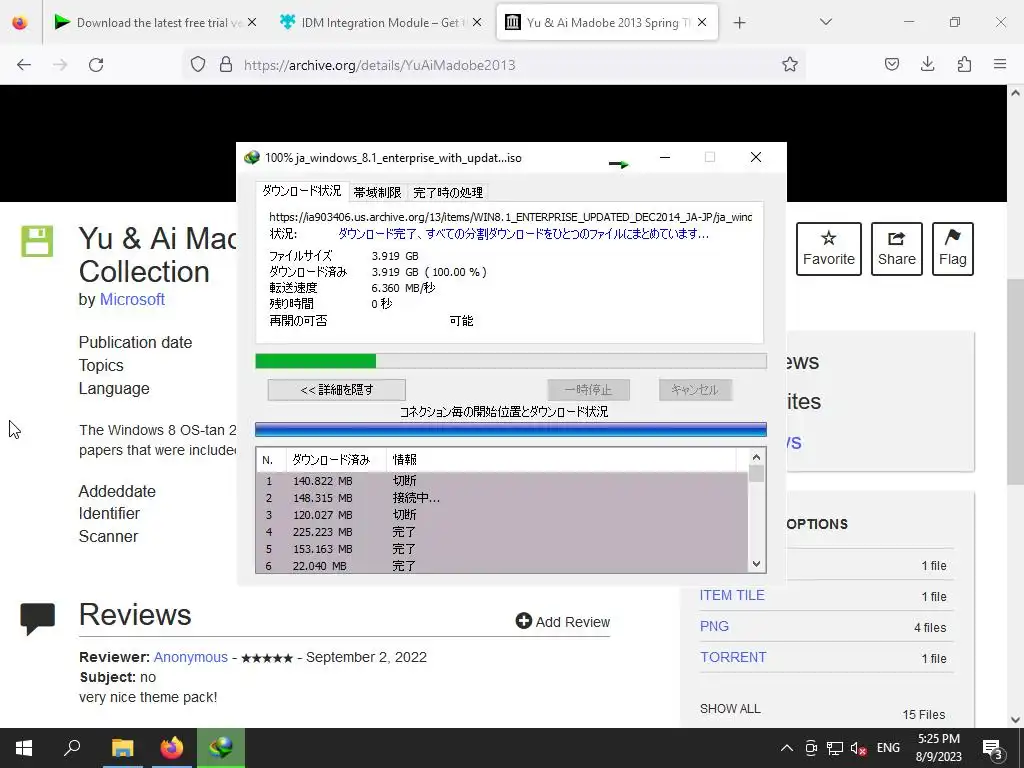Click the ダウンロード済み column header
The width and height of the screenshot is (1024, 768).
point(336,460)
